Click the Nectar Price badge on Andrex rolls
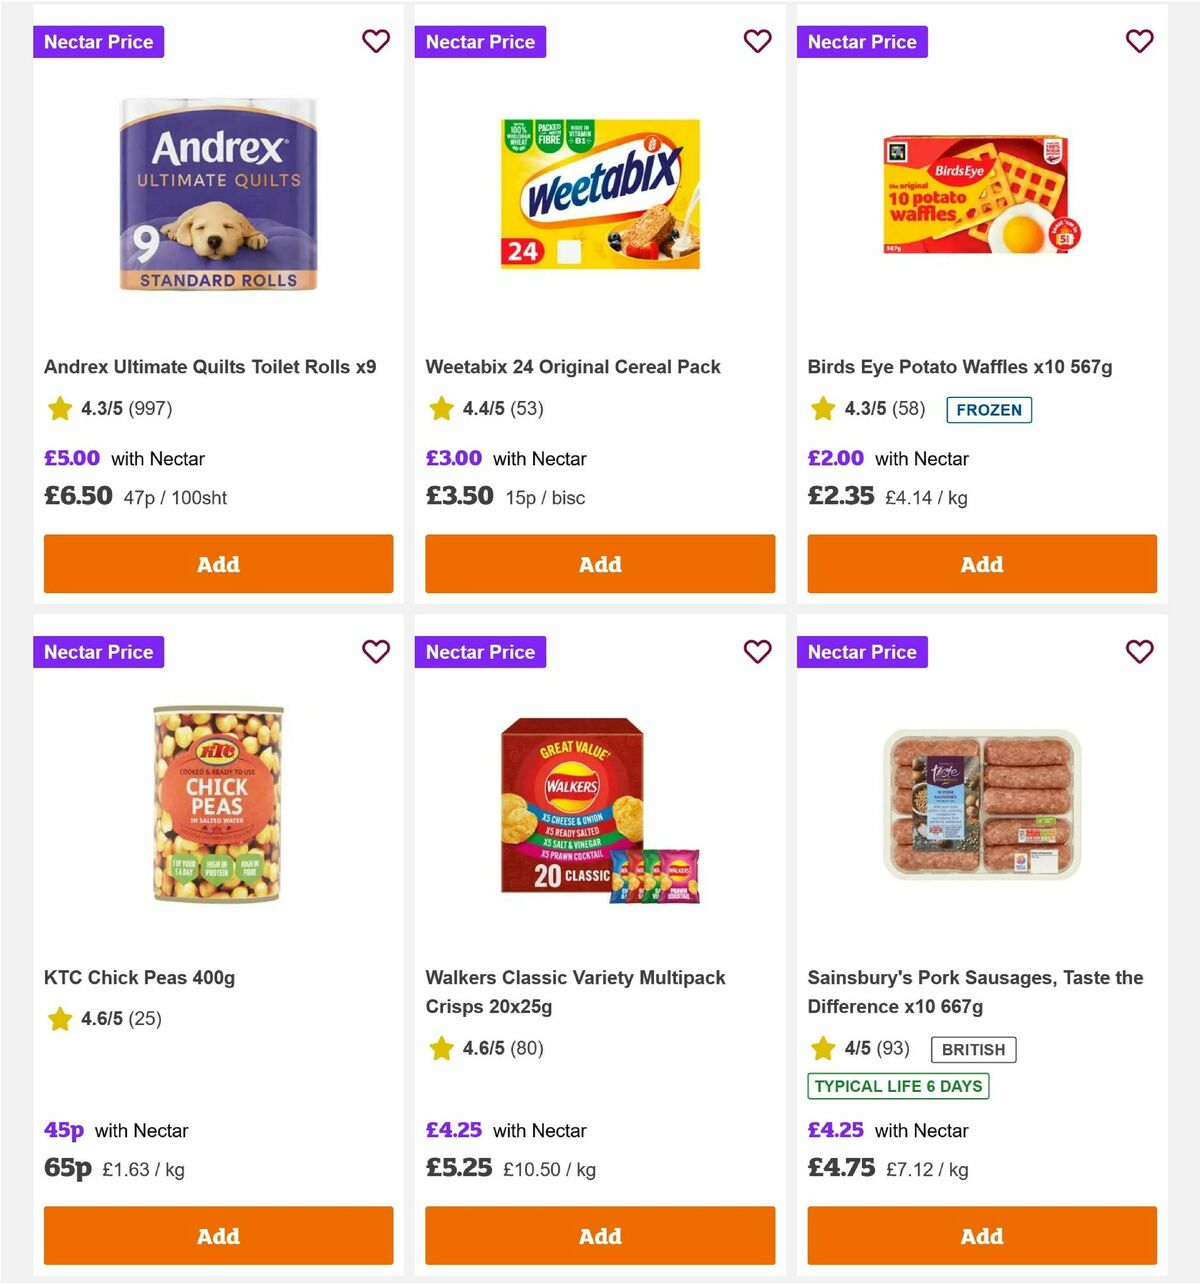Viewport: 1200px width, 1285px height. tap(98, 41)
